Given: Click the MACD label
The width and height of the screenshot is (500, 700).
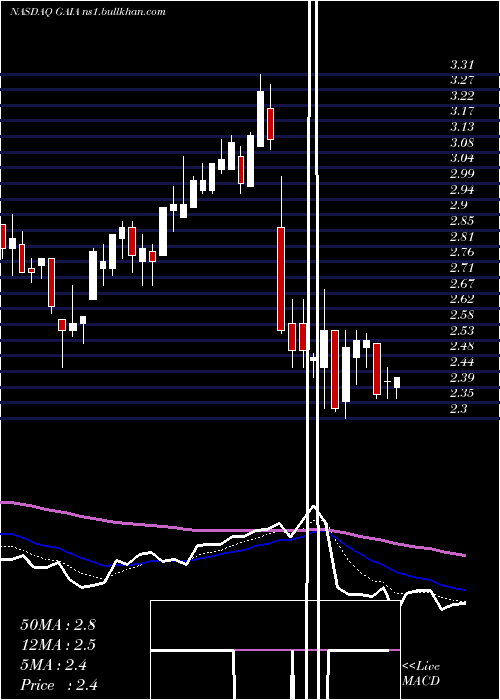Looking at the screenshot, I should [421, 681].
